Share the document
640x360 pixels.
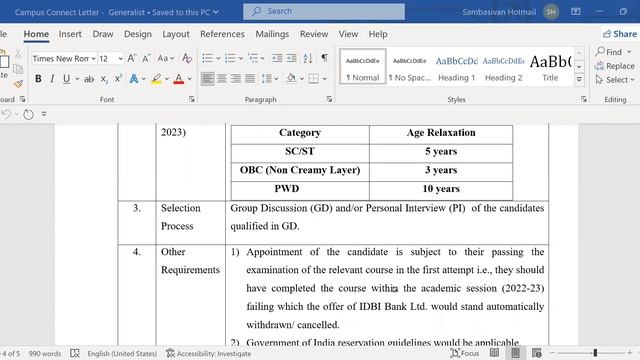(x=620, y=34)
